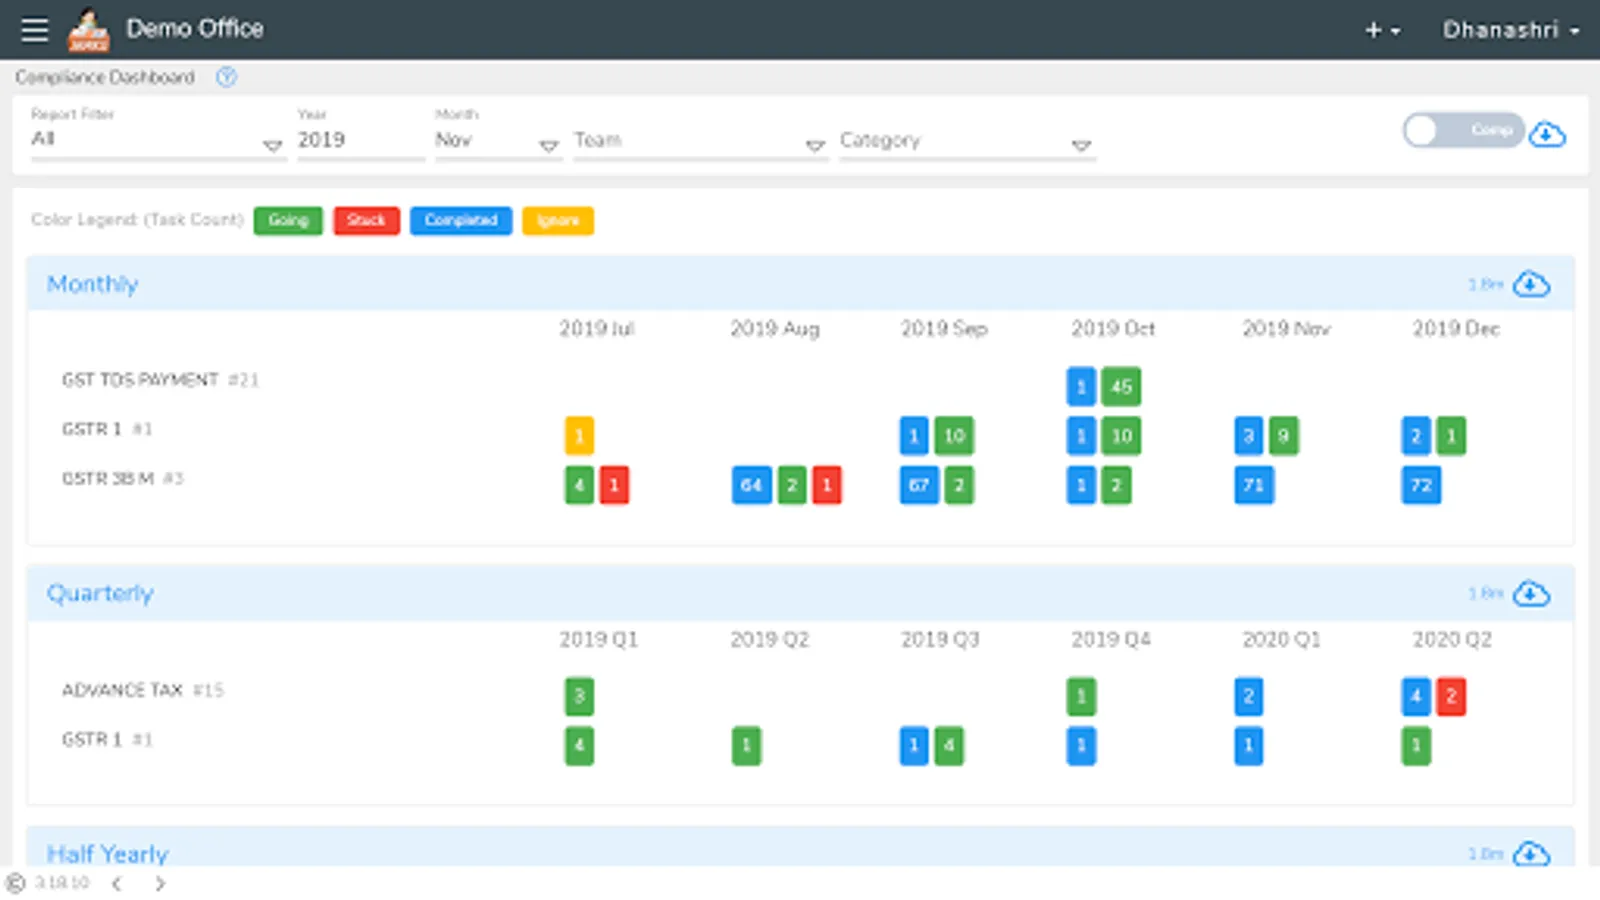Image resolution: width=1600 pixels, height=900 pixels.
Task: Download the Half Yearly section cloud icon
Action: (x=1531, y=854)
